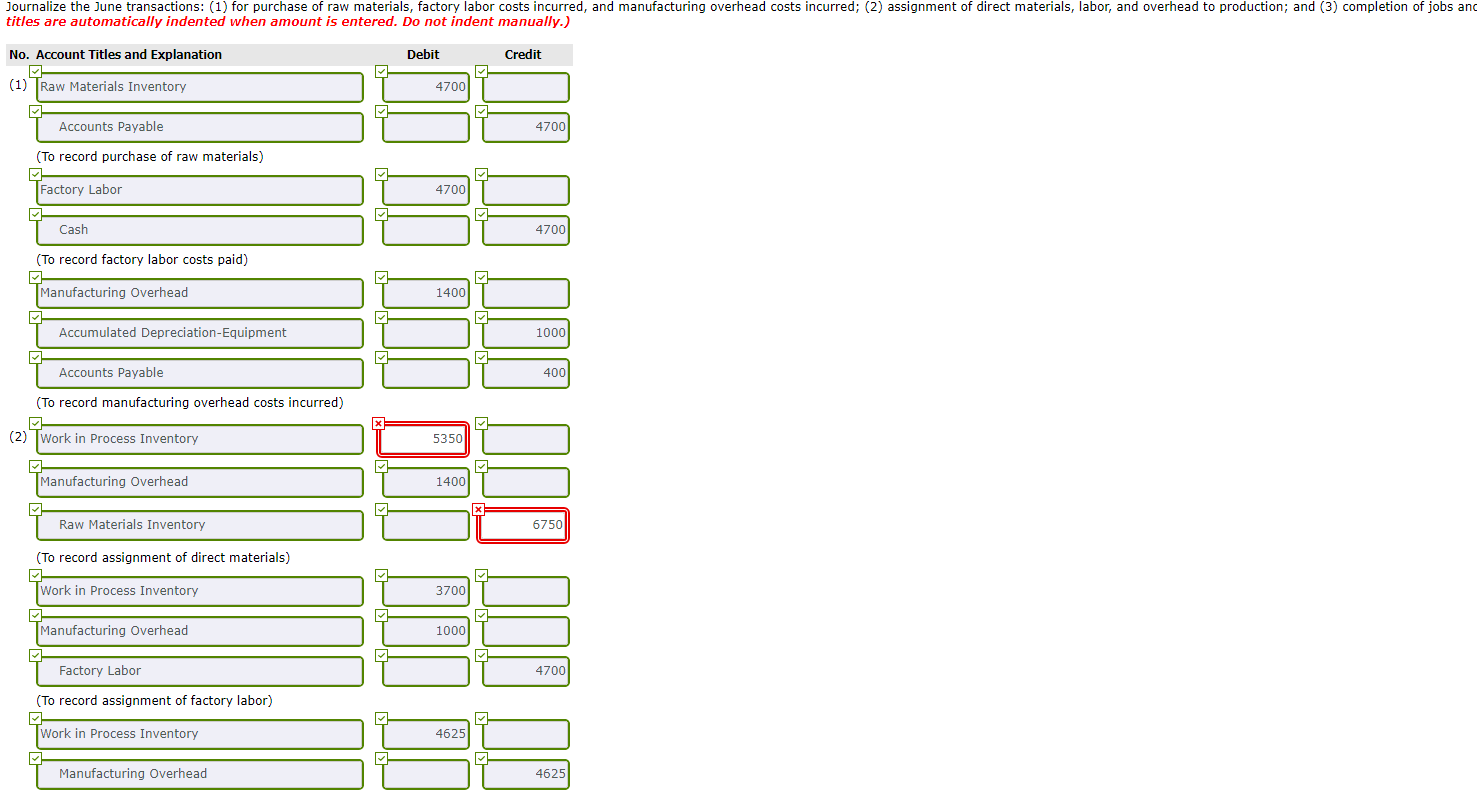Select the Cash account title field
The height and width of the screenshot is (795, 1477).
pos(200,230)
